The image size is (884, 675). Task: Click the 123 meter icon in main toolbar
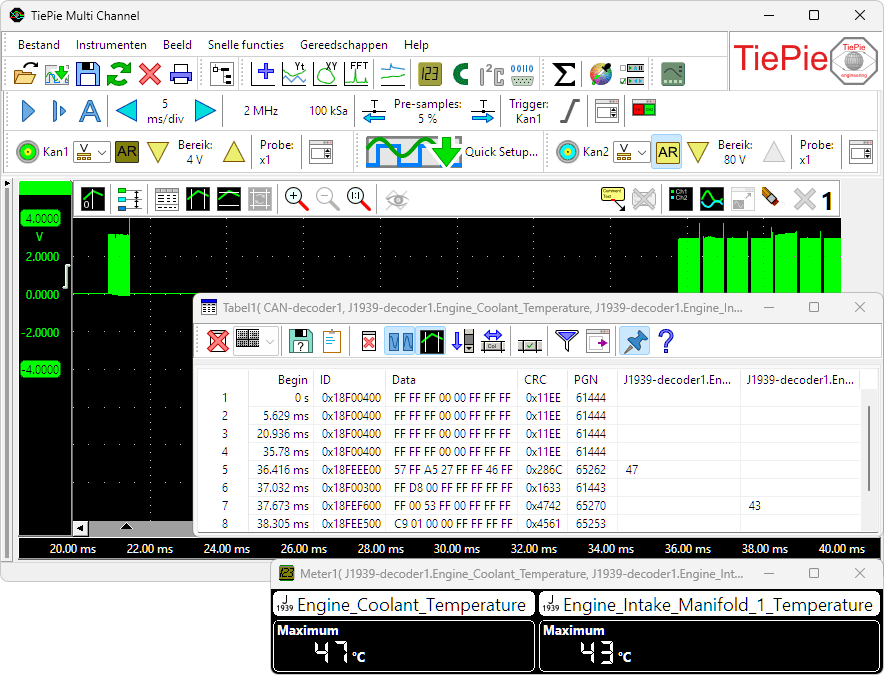pos(430,74)
